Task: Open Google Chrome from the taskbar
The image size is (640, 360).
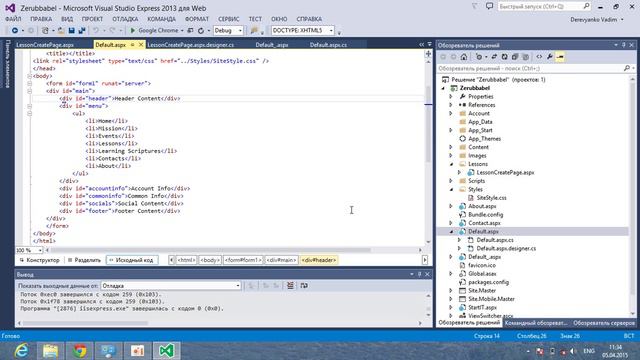Action: (80, 351)
